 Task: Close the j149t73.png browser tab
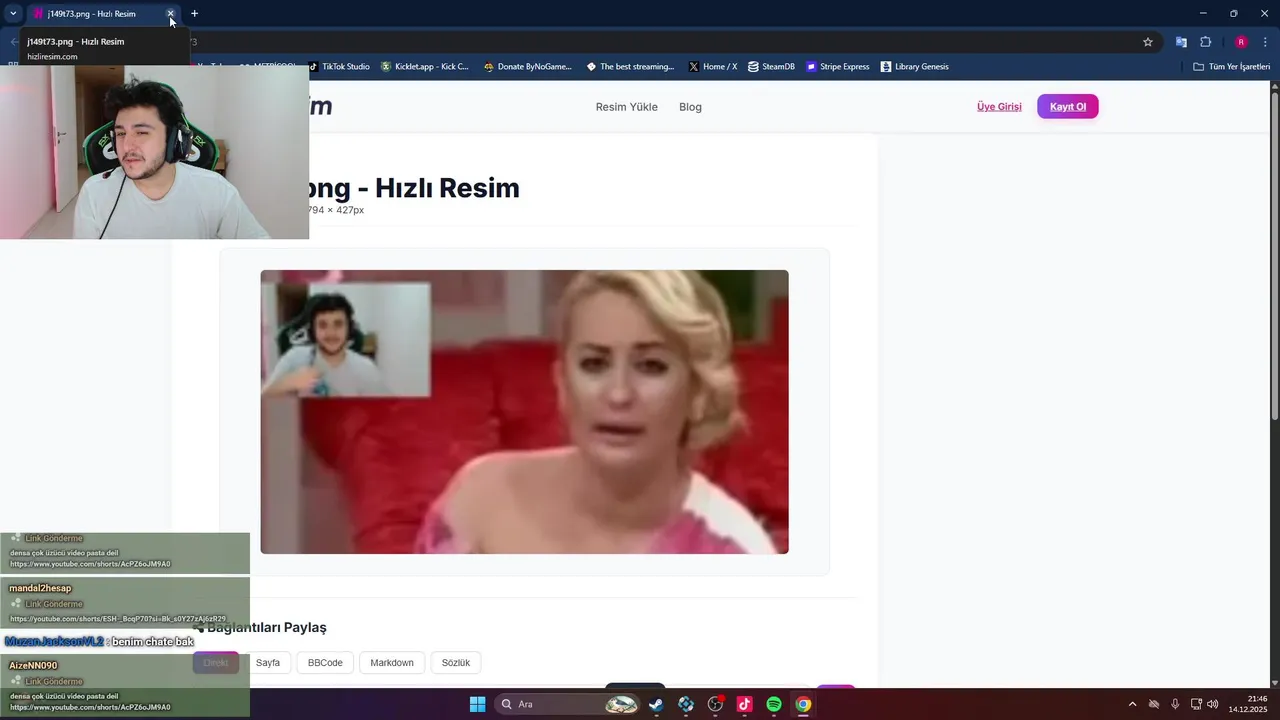click(x=171, y=14)
